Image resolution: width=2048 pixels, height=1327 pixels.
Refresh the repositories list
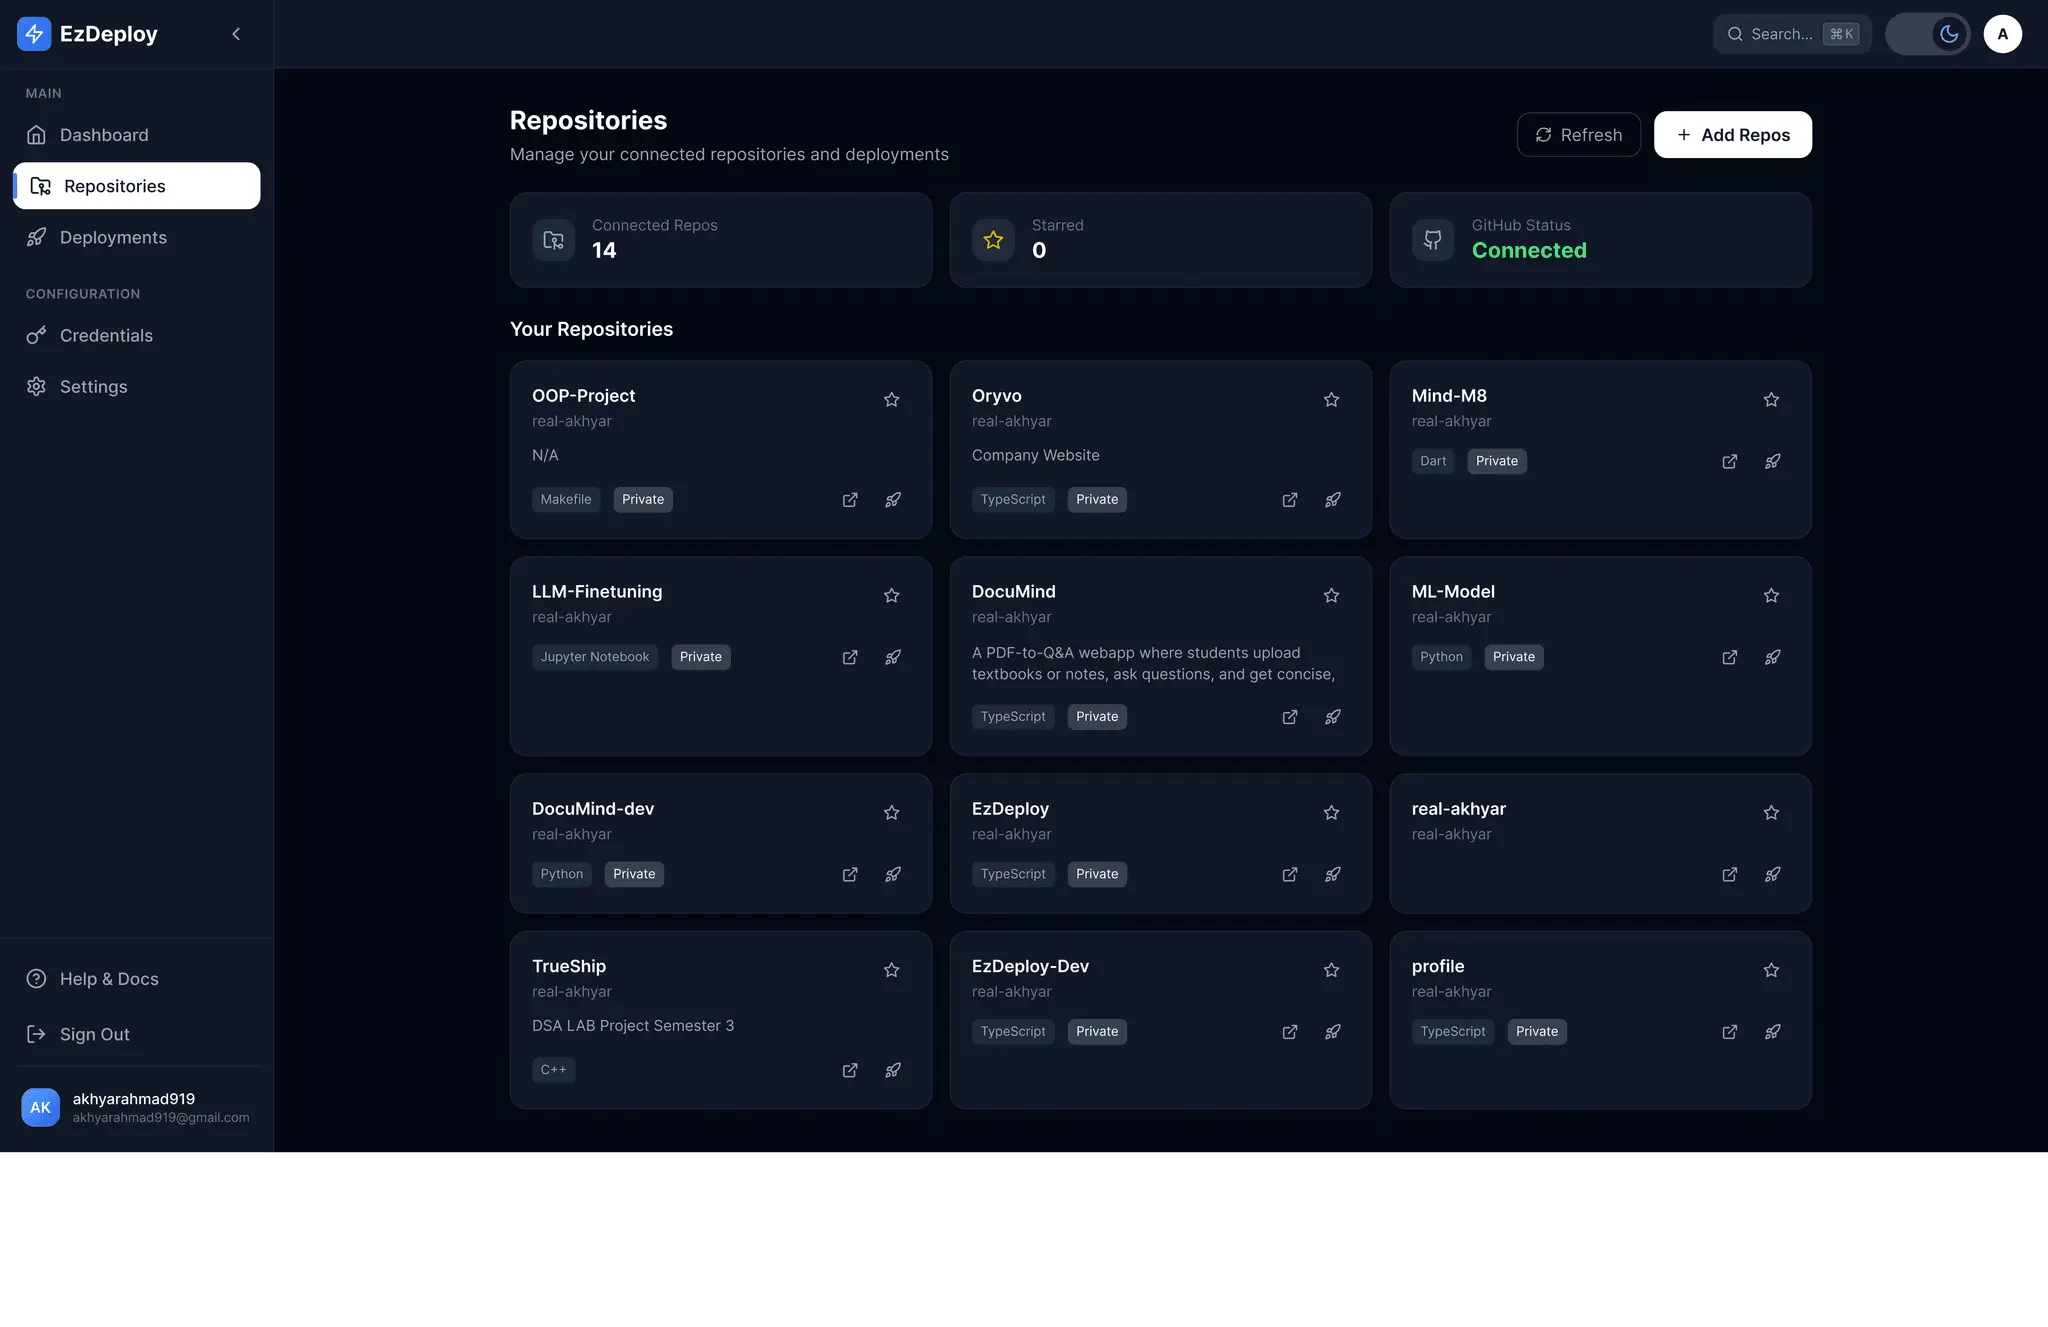click(1578, 135)
